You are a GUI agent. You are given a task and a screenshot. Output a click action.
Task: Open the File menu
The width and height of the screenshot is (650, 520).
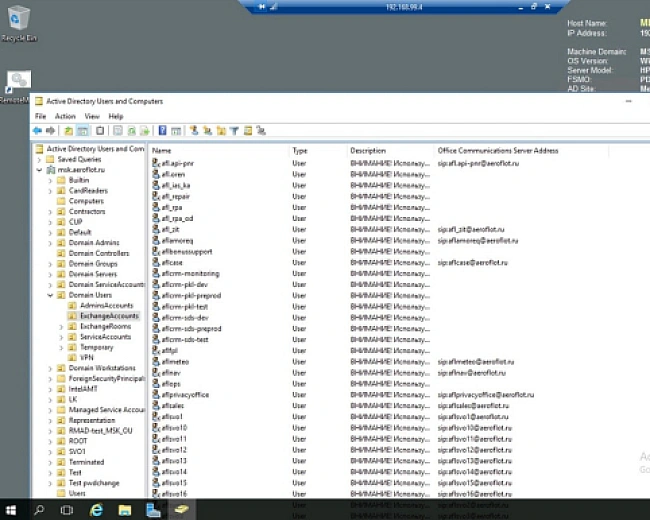coord(41,116)
